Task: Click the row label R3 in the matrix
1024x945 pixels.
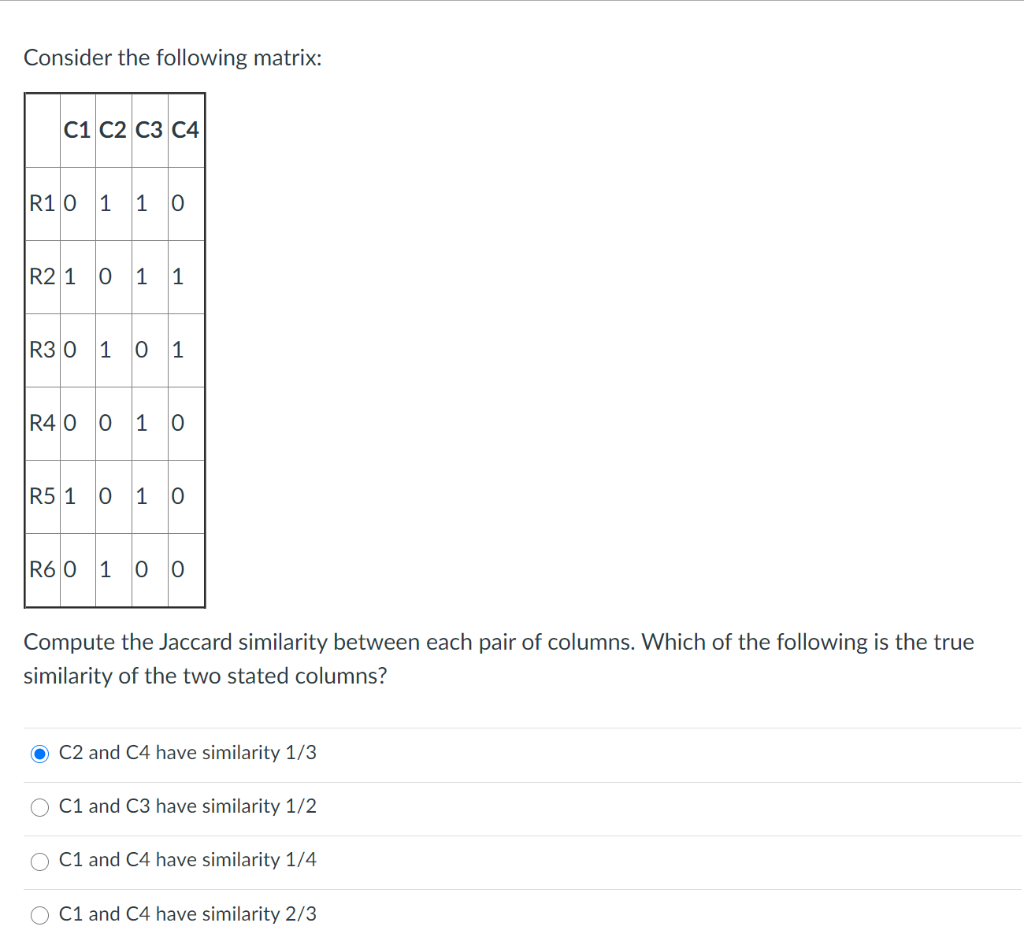Action: click(40, 350)
